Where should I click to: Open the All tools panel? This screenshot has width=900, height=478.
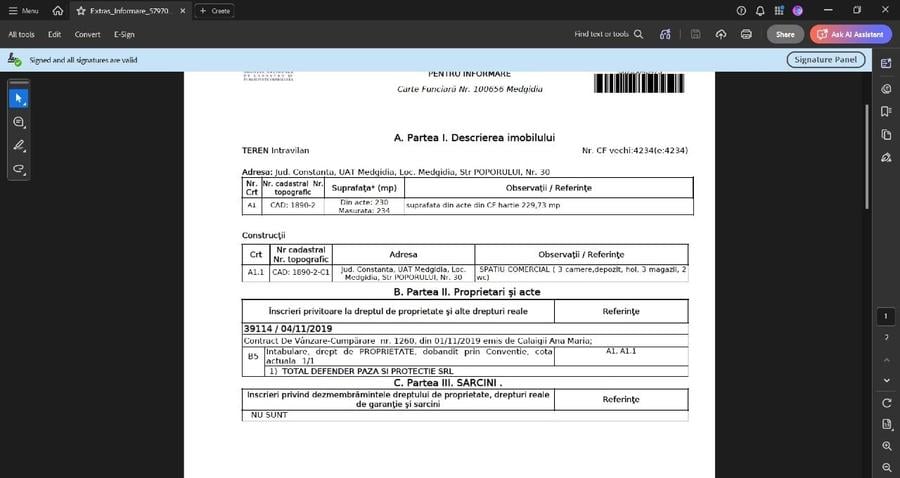click(x=21, y=34)
